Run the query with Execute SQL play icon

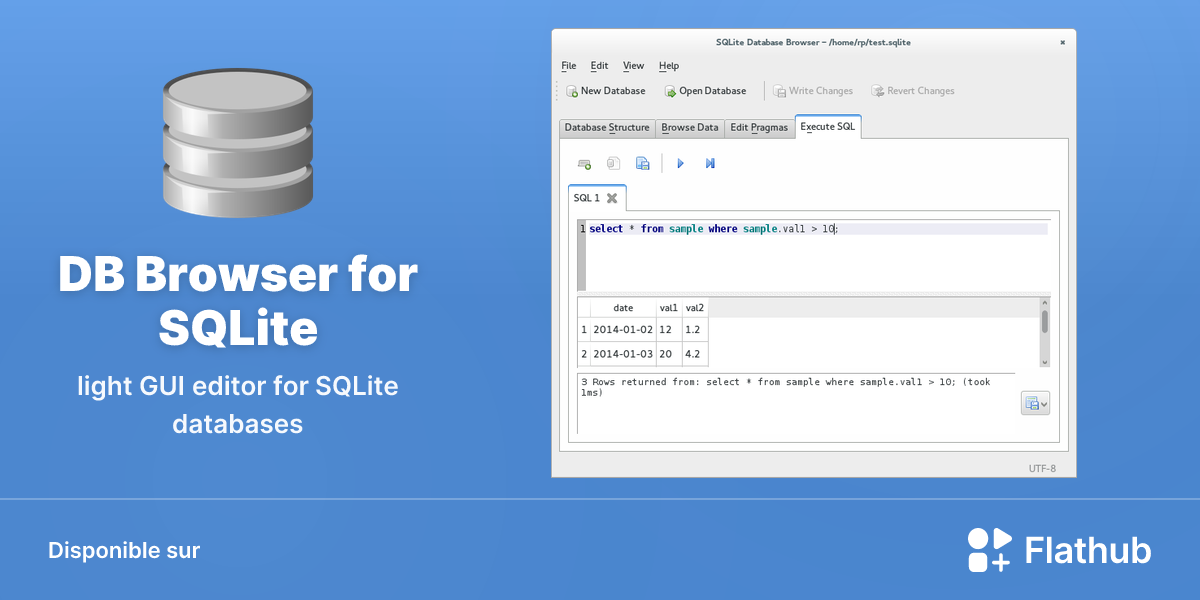click(x=680, y=163)
